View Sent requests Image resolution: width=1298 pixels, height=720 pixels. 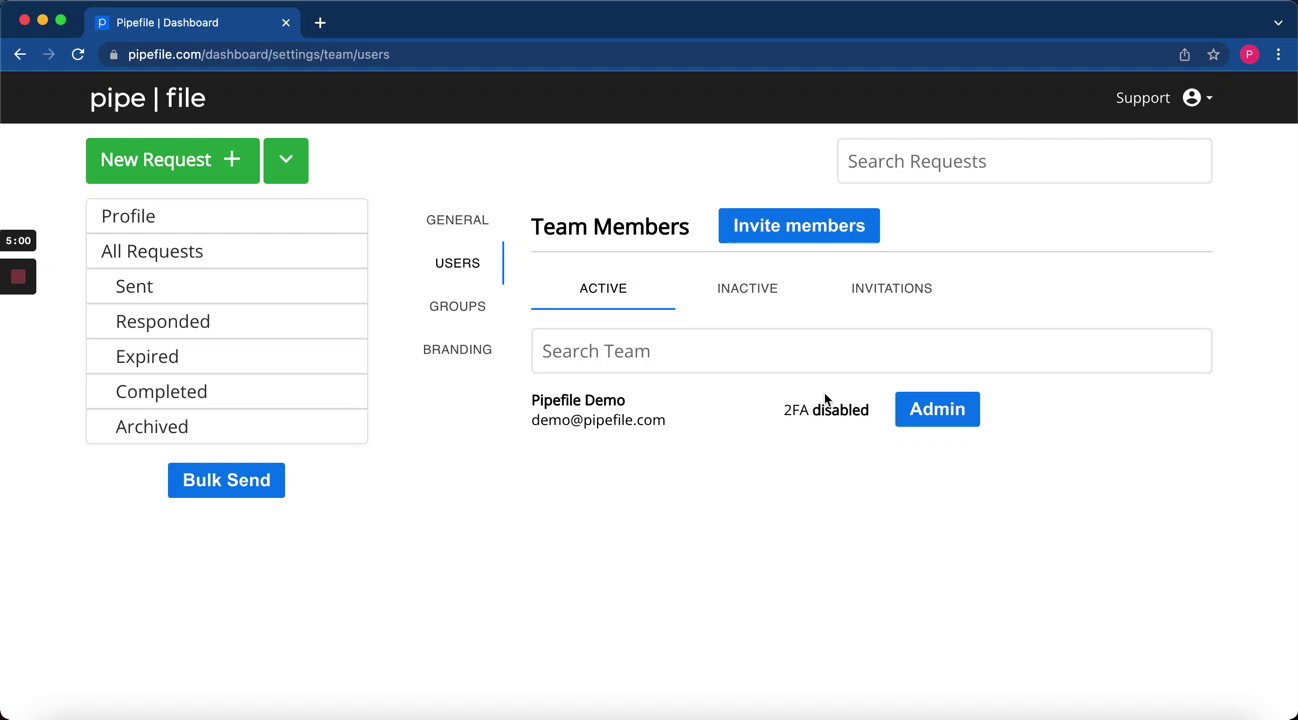pos(227,286)
